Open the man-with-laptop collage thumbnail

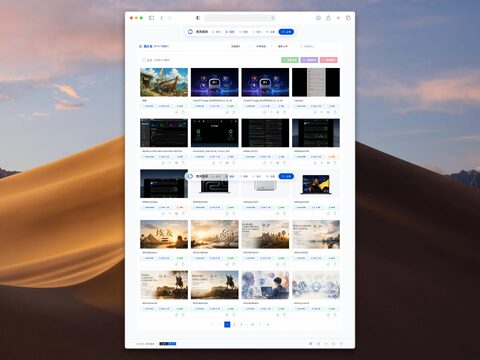pyautogui.click(x=265, y=285)
